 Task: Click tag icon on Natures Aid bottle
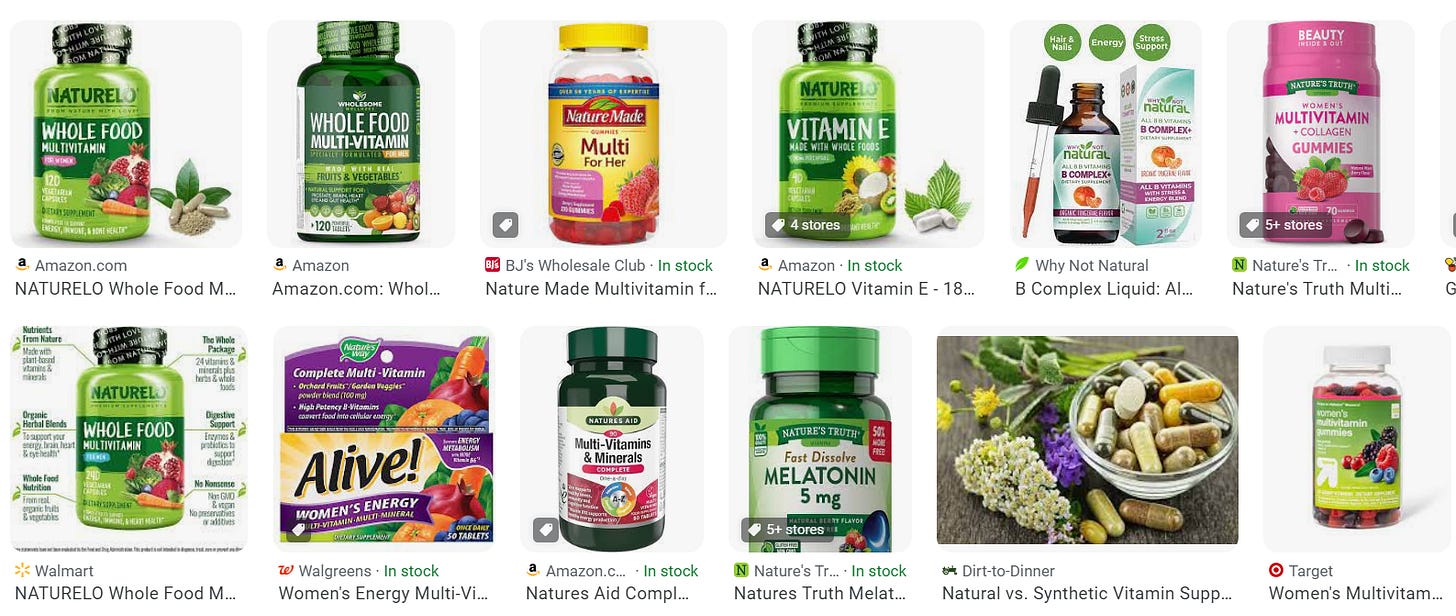pyautogui.click(x=546, y=530)
